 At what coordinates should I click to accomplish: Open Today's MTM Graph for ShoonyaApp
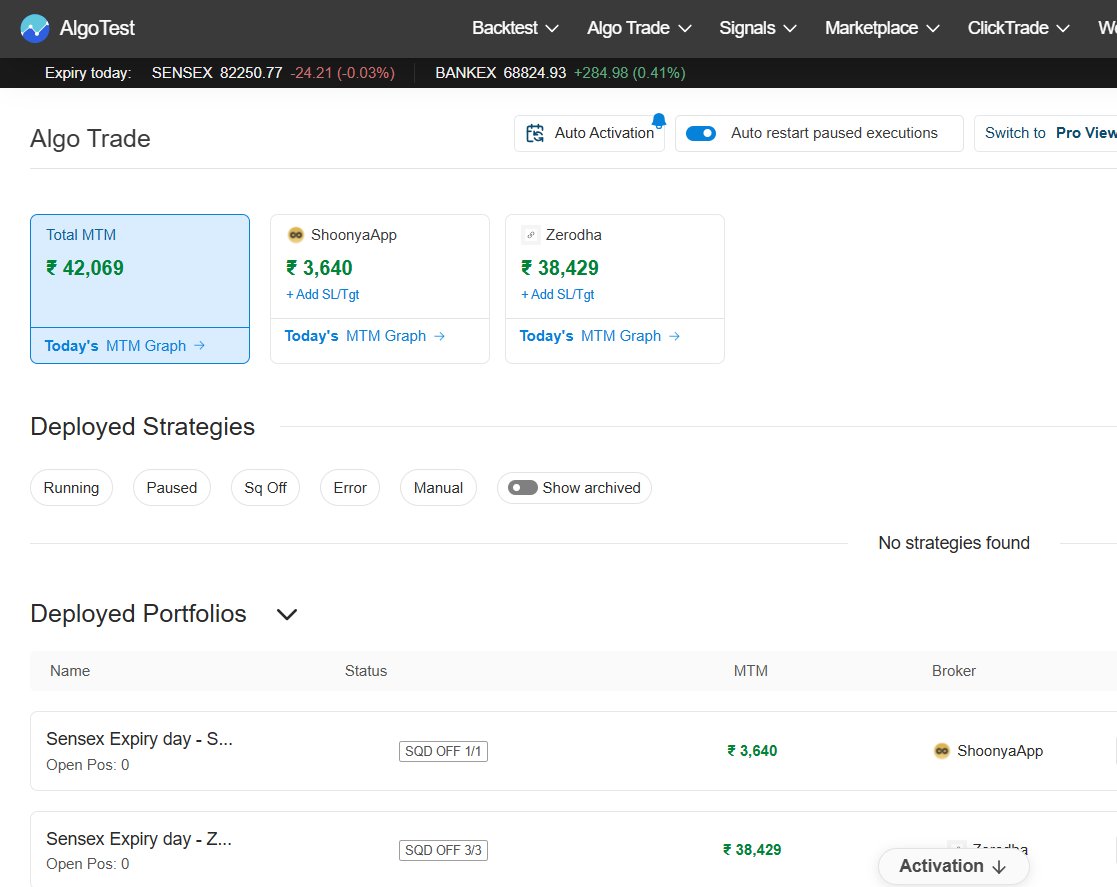pyautogui.click(x=365, y=336)
